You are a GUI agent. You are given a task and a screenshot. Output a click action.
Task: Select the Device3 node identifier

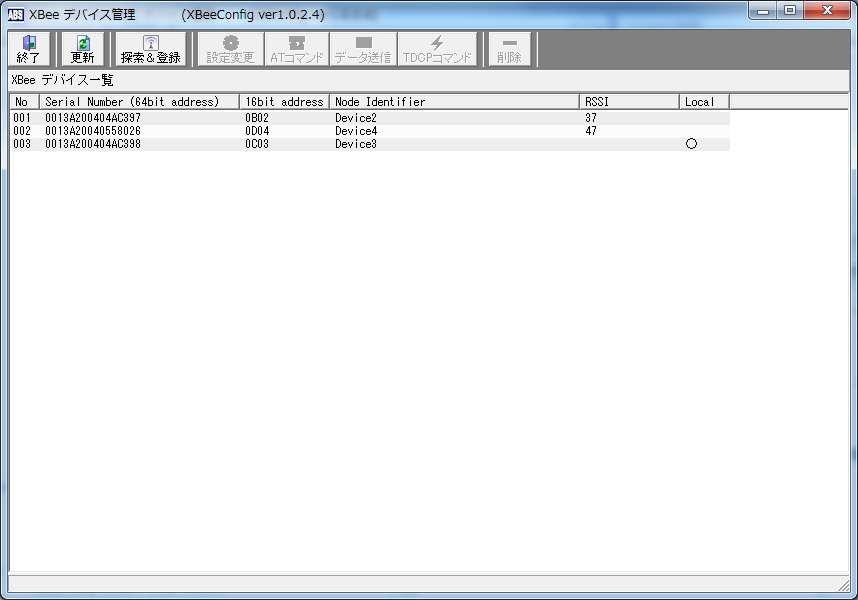coord(356,144)
